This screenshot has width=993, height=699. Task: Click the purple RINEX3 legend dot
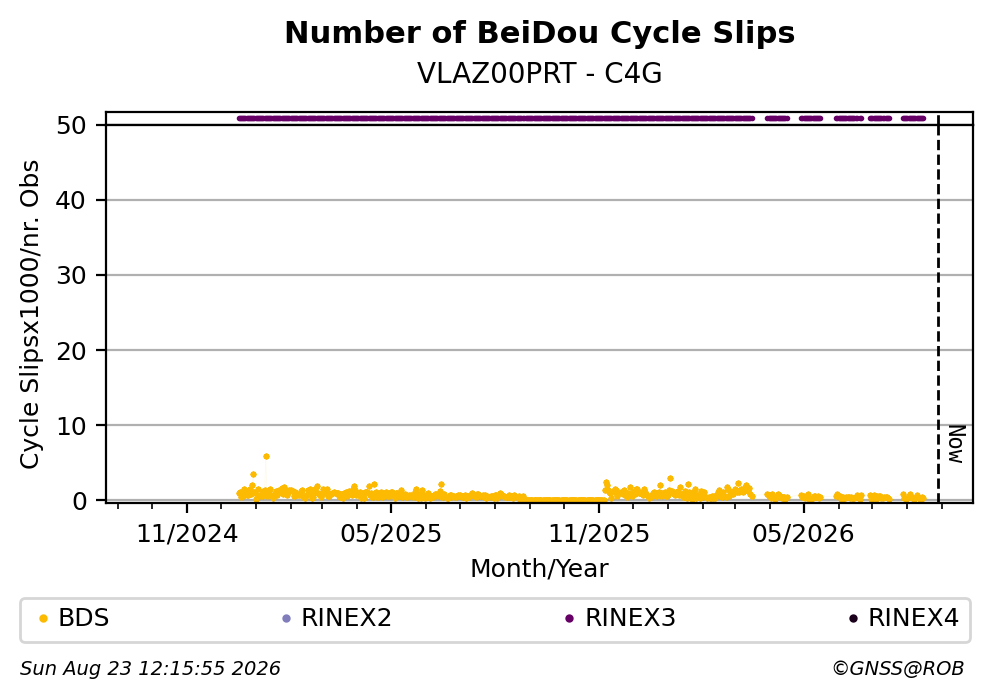569,619
